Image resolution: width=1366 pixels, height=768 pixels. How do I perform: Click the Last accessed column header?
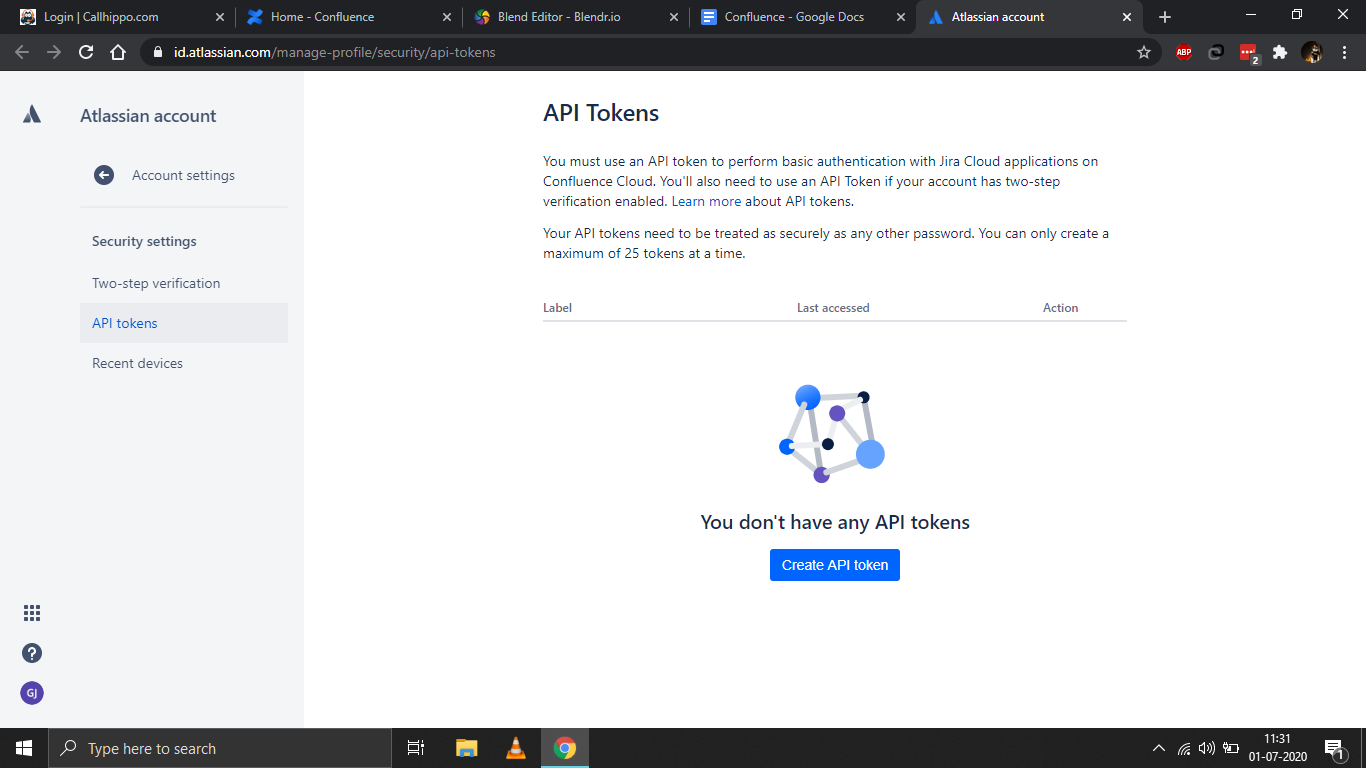pyautogui.click(x=833, y=308)
